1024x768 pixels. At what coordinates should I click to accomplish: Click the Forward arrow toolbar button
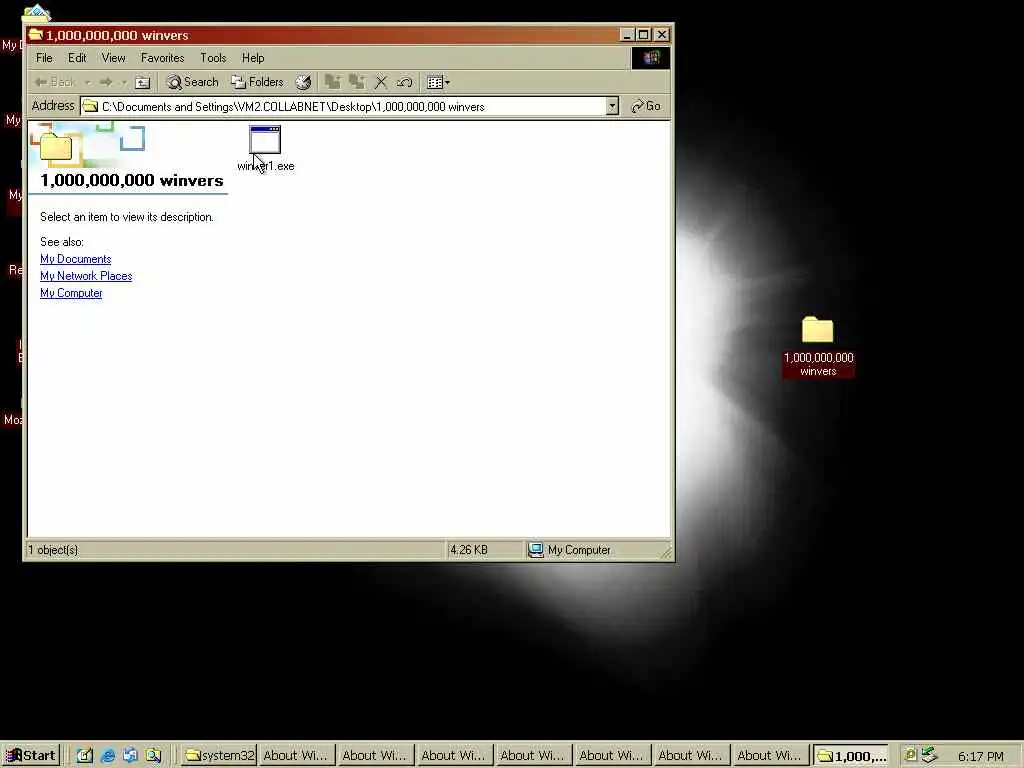coord(106,82)
